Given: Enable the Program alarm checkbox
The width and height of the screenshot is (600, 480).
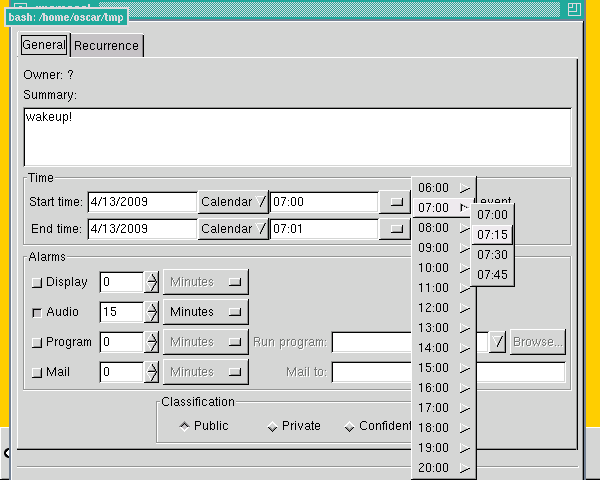Looking at the screenshot, I should (x=38, y=343).
